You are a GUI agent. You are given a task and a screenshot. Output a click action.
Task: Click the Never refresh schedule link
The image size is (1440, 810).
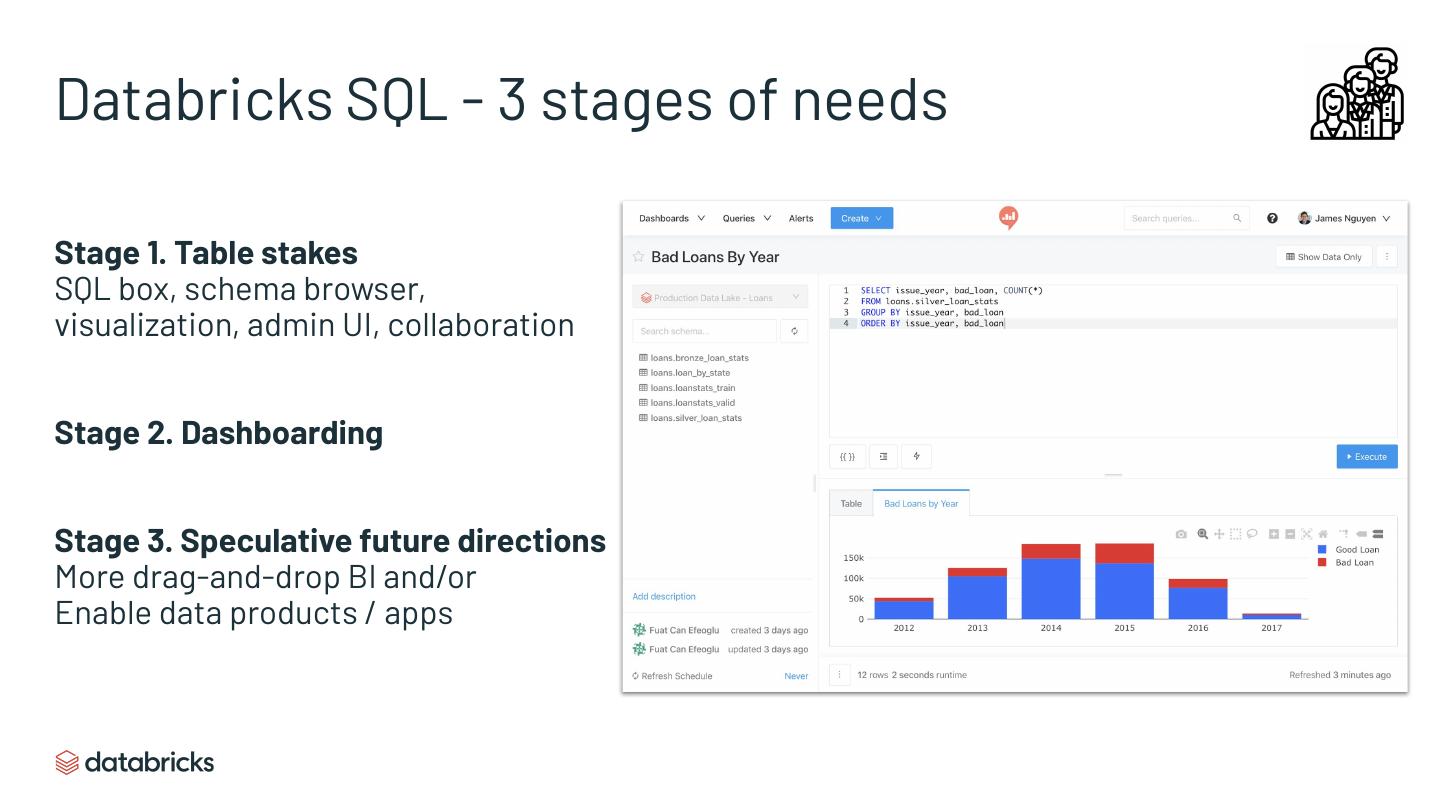click(796, 676)
